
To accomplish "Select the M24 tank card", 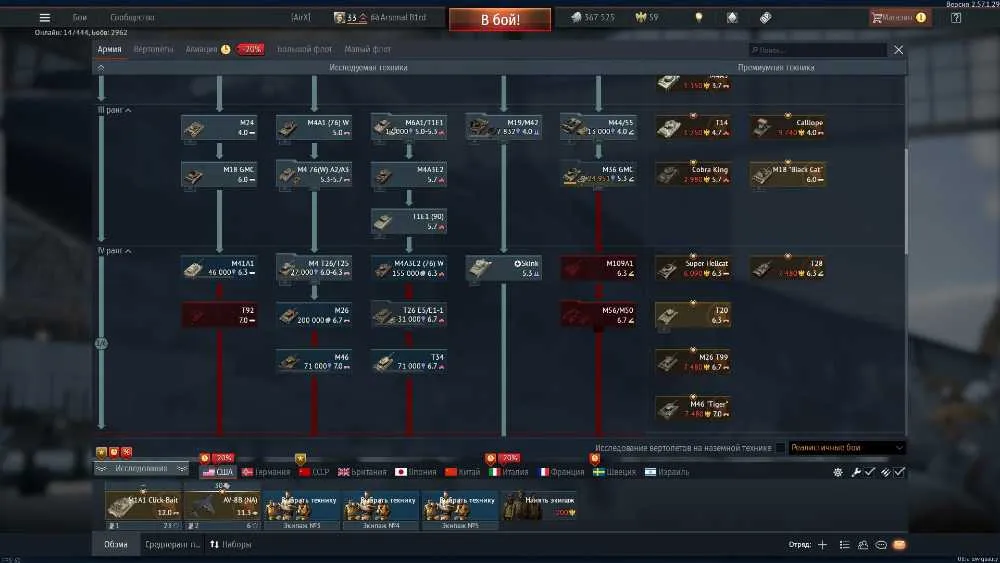I will coord(219,128).
